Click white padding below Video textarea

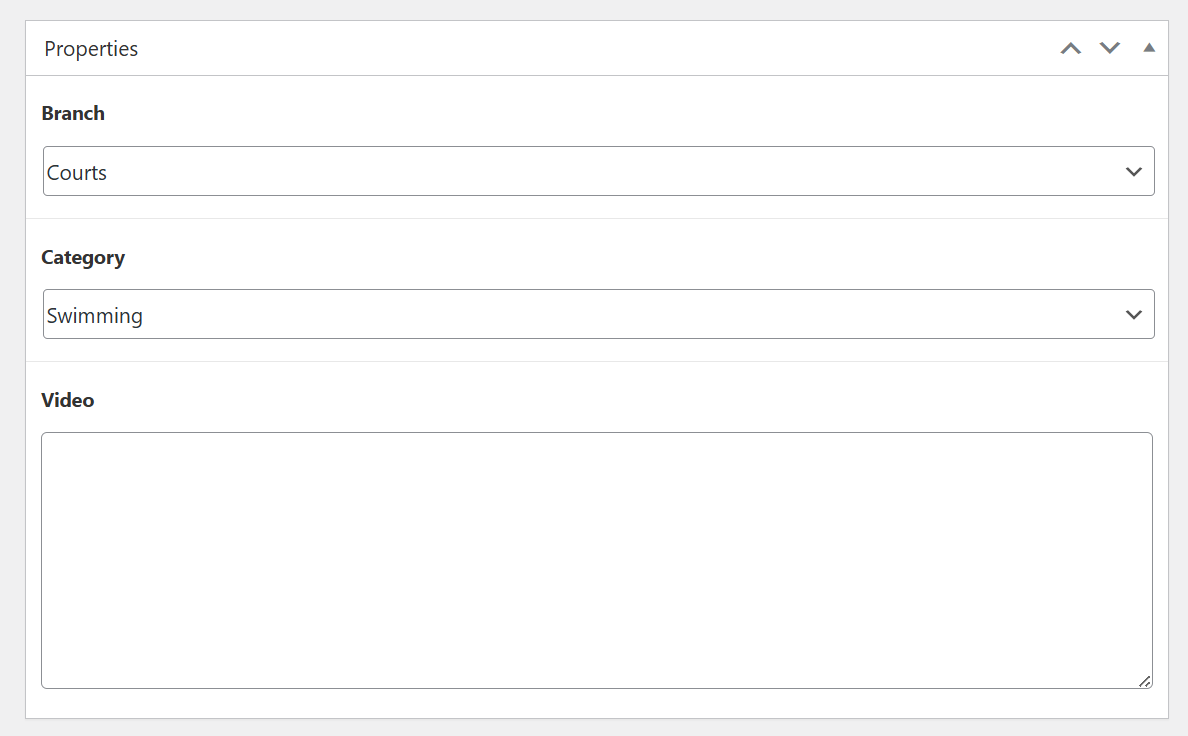pyautogui.click(x=596, y=704)
